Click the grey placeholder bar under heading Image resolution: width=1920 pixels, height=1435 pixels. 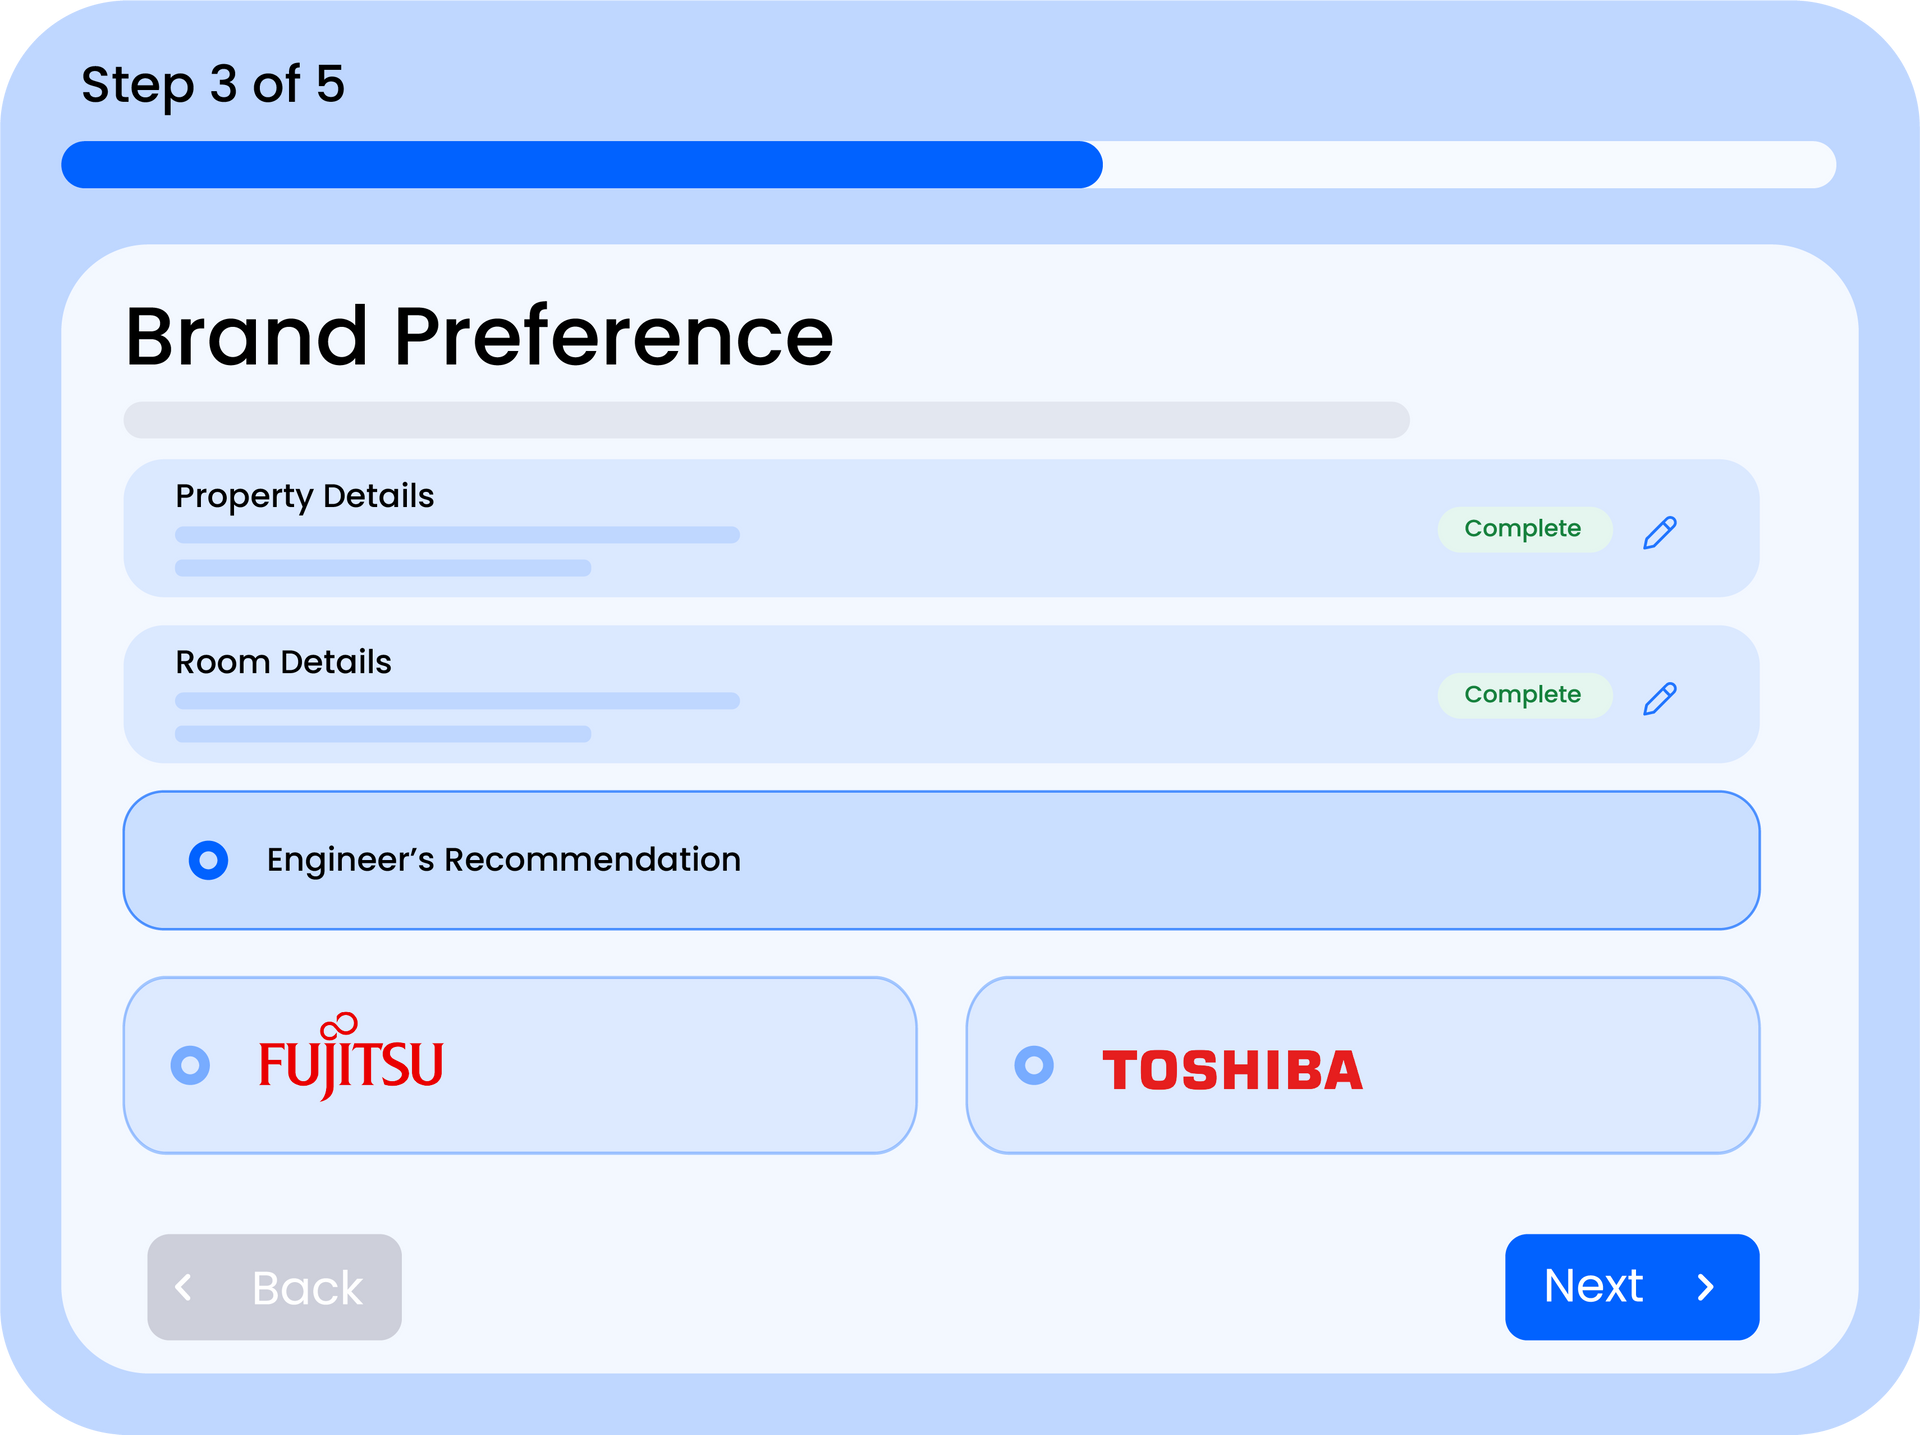click(766, 420)
